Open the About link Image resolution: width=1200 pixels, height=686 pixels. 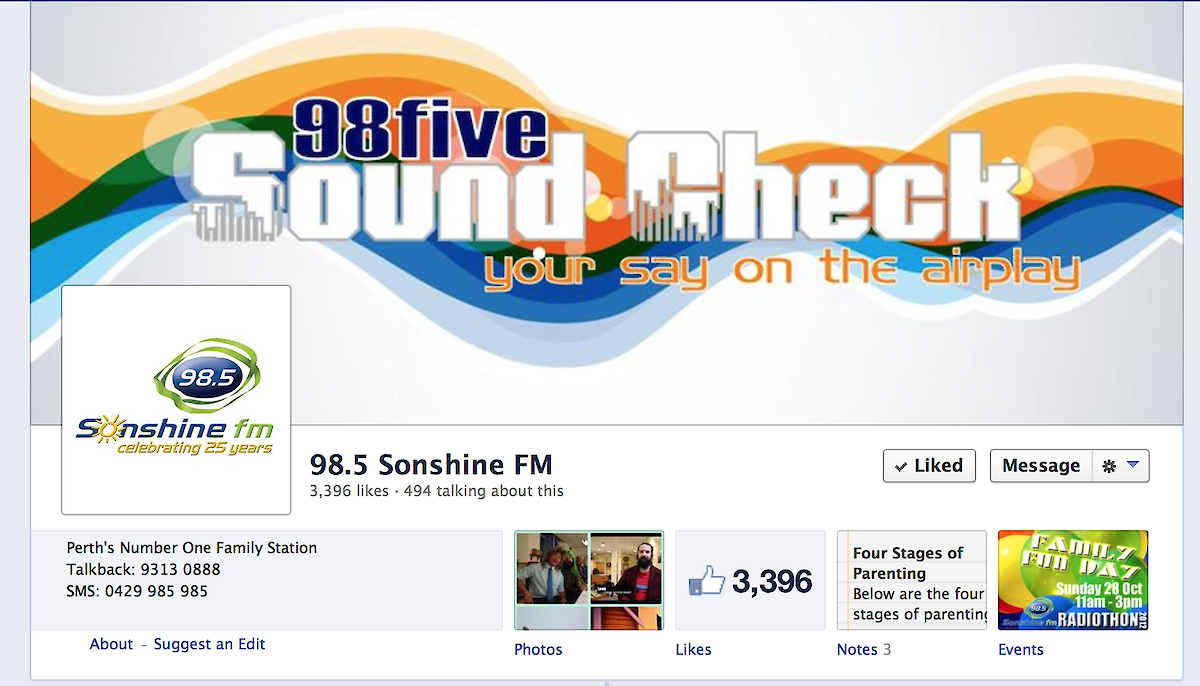[111, 644]
